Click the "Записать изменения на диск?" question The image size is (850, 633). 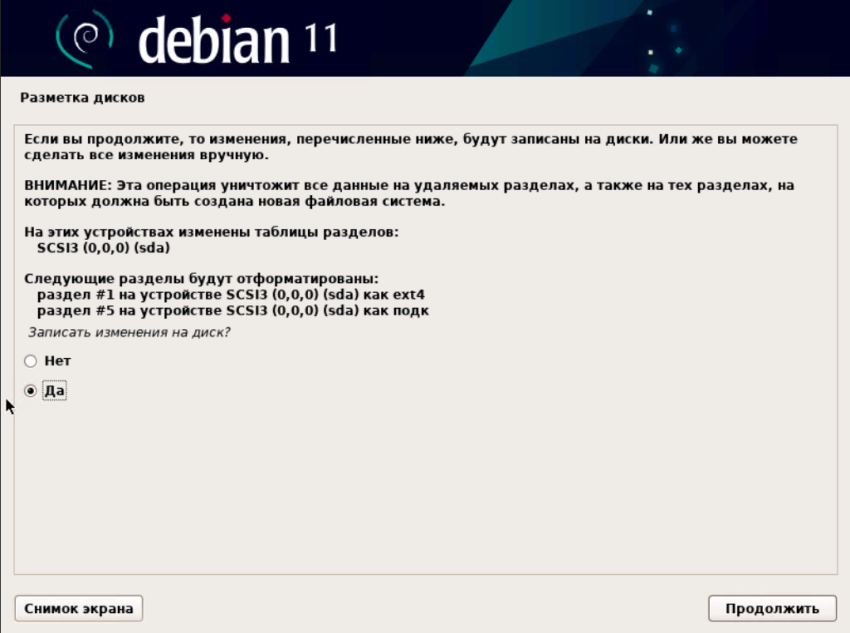tap(129, 332)
